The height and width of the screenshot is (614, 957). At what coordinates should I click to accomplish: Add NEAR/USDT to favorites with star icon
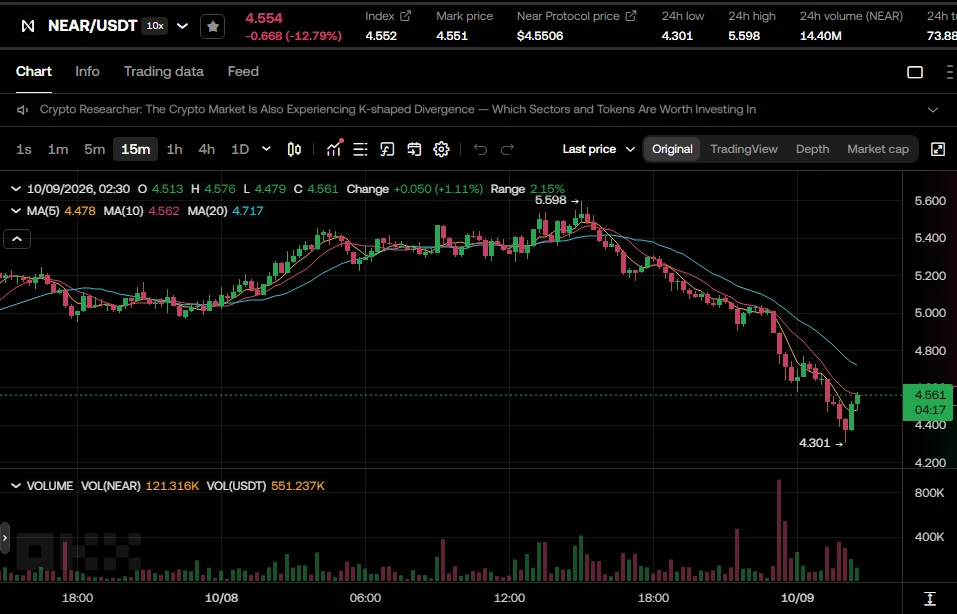(212, 26)
